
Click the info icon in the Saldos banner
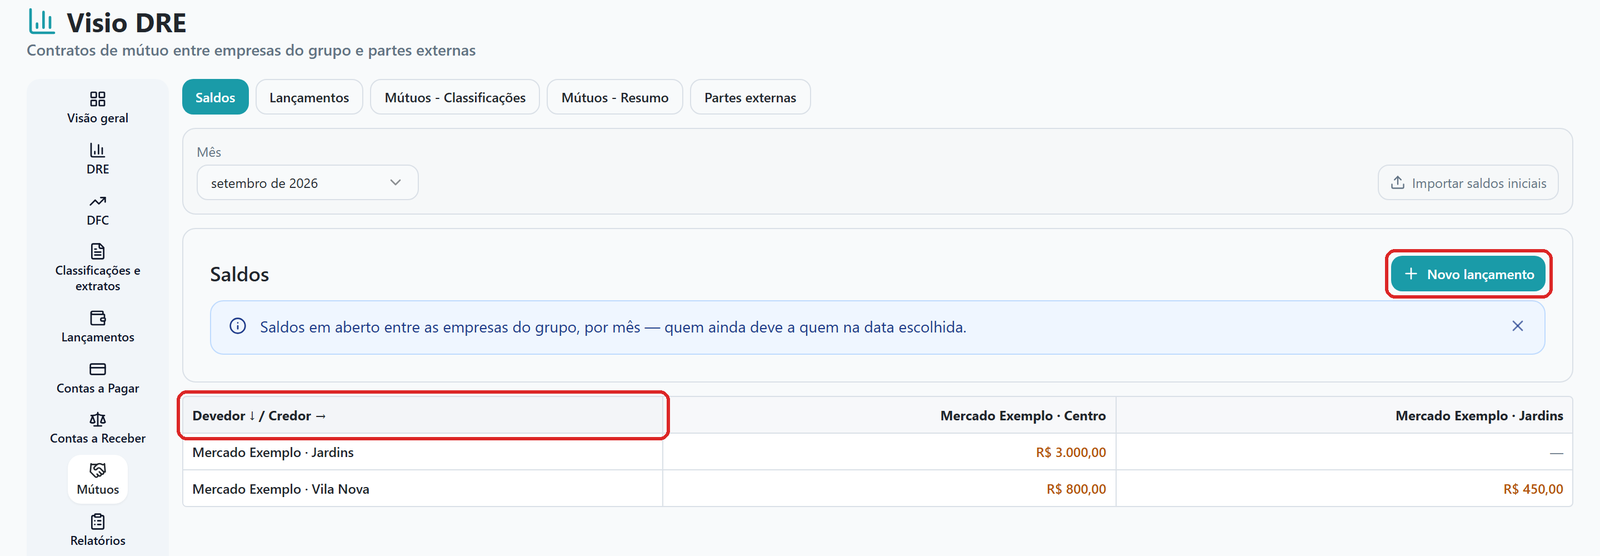coord(238,326)
